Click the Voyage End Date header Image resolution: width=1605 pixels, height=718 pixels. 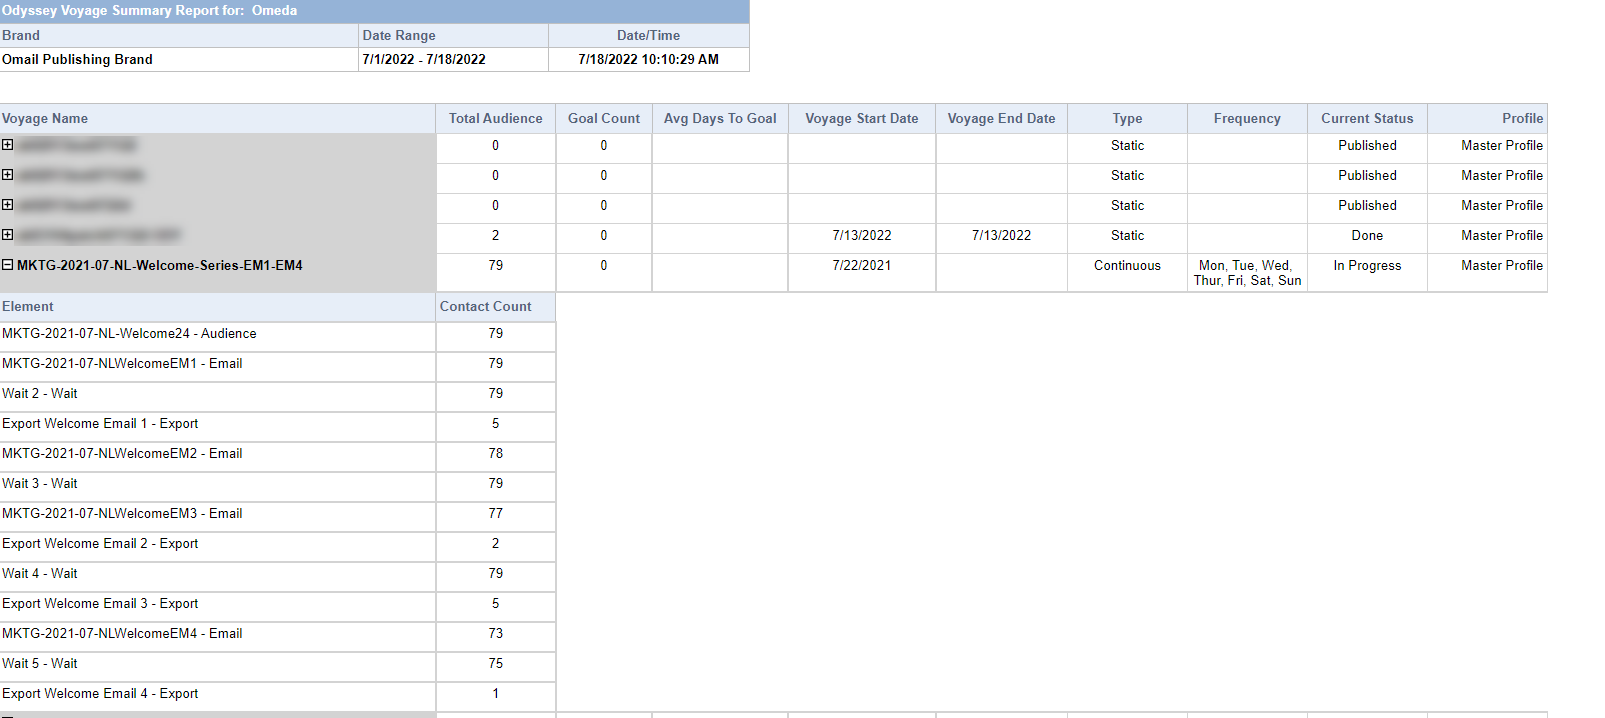(x=1001, y=118)
